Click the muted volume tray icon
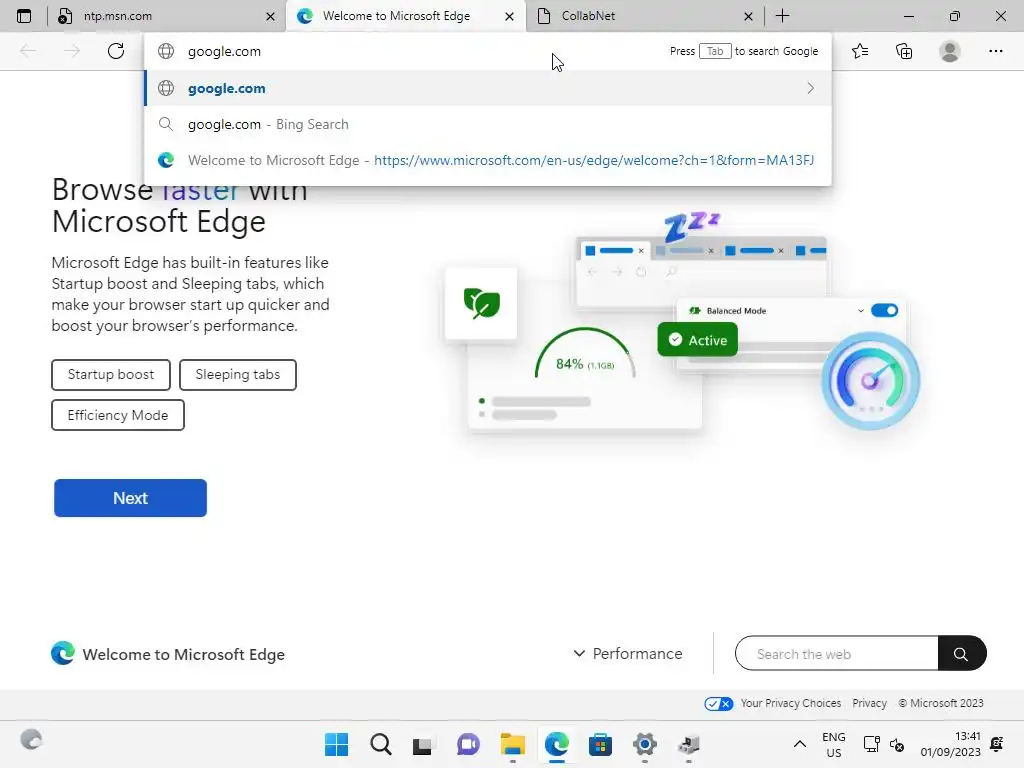 point(897,744)
